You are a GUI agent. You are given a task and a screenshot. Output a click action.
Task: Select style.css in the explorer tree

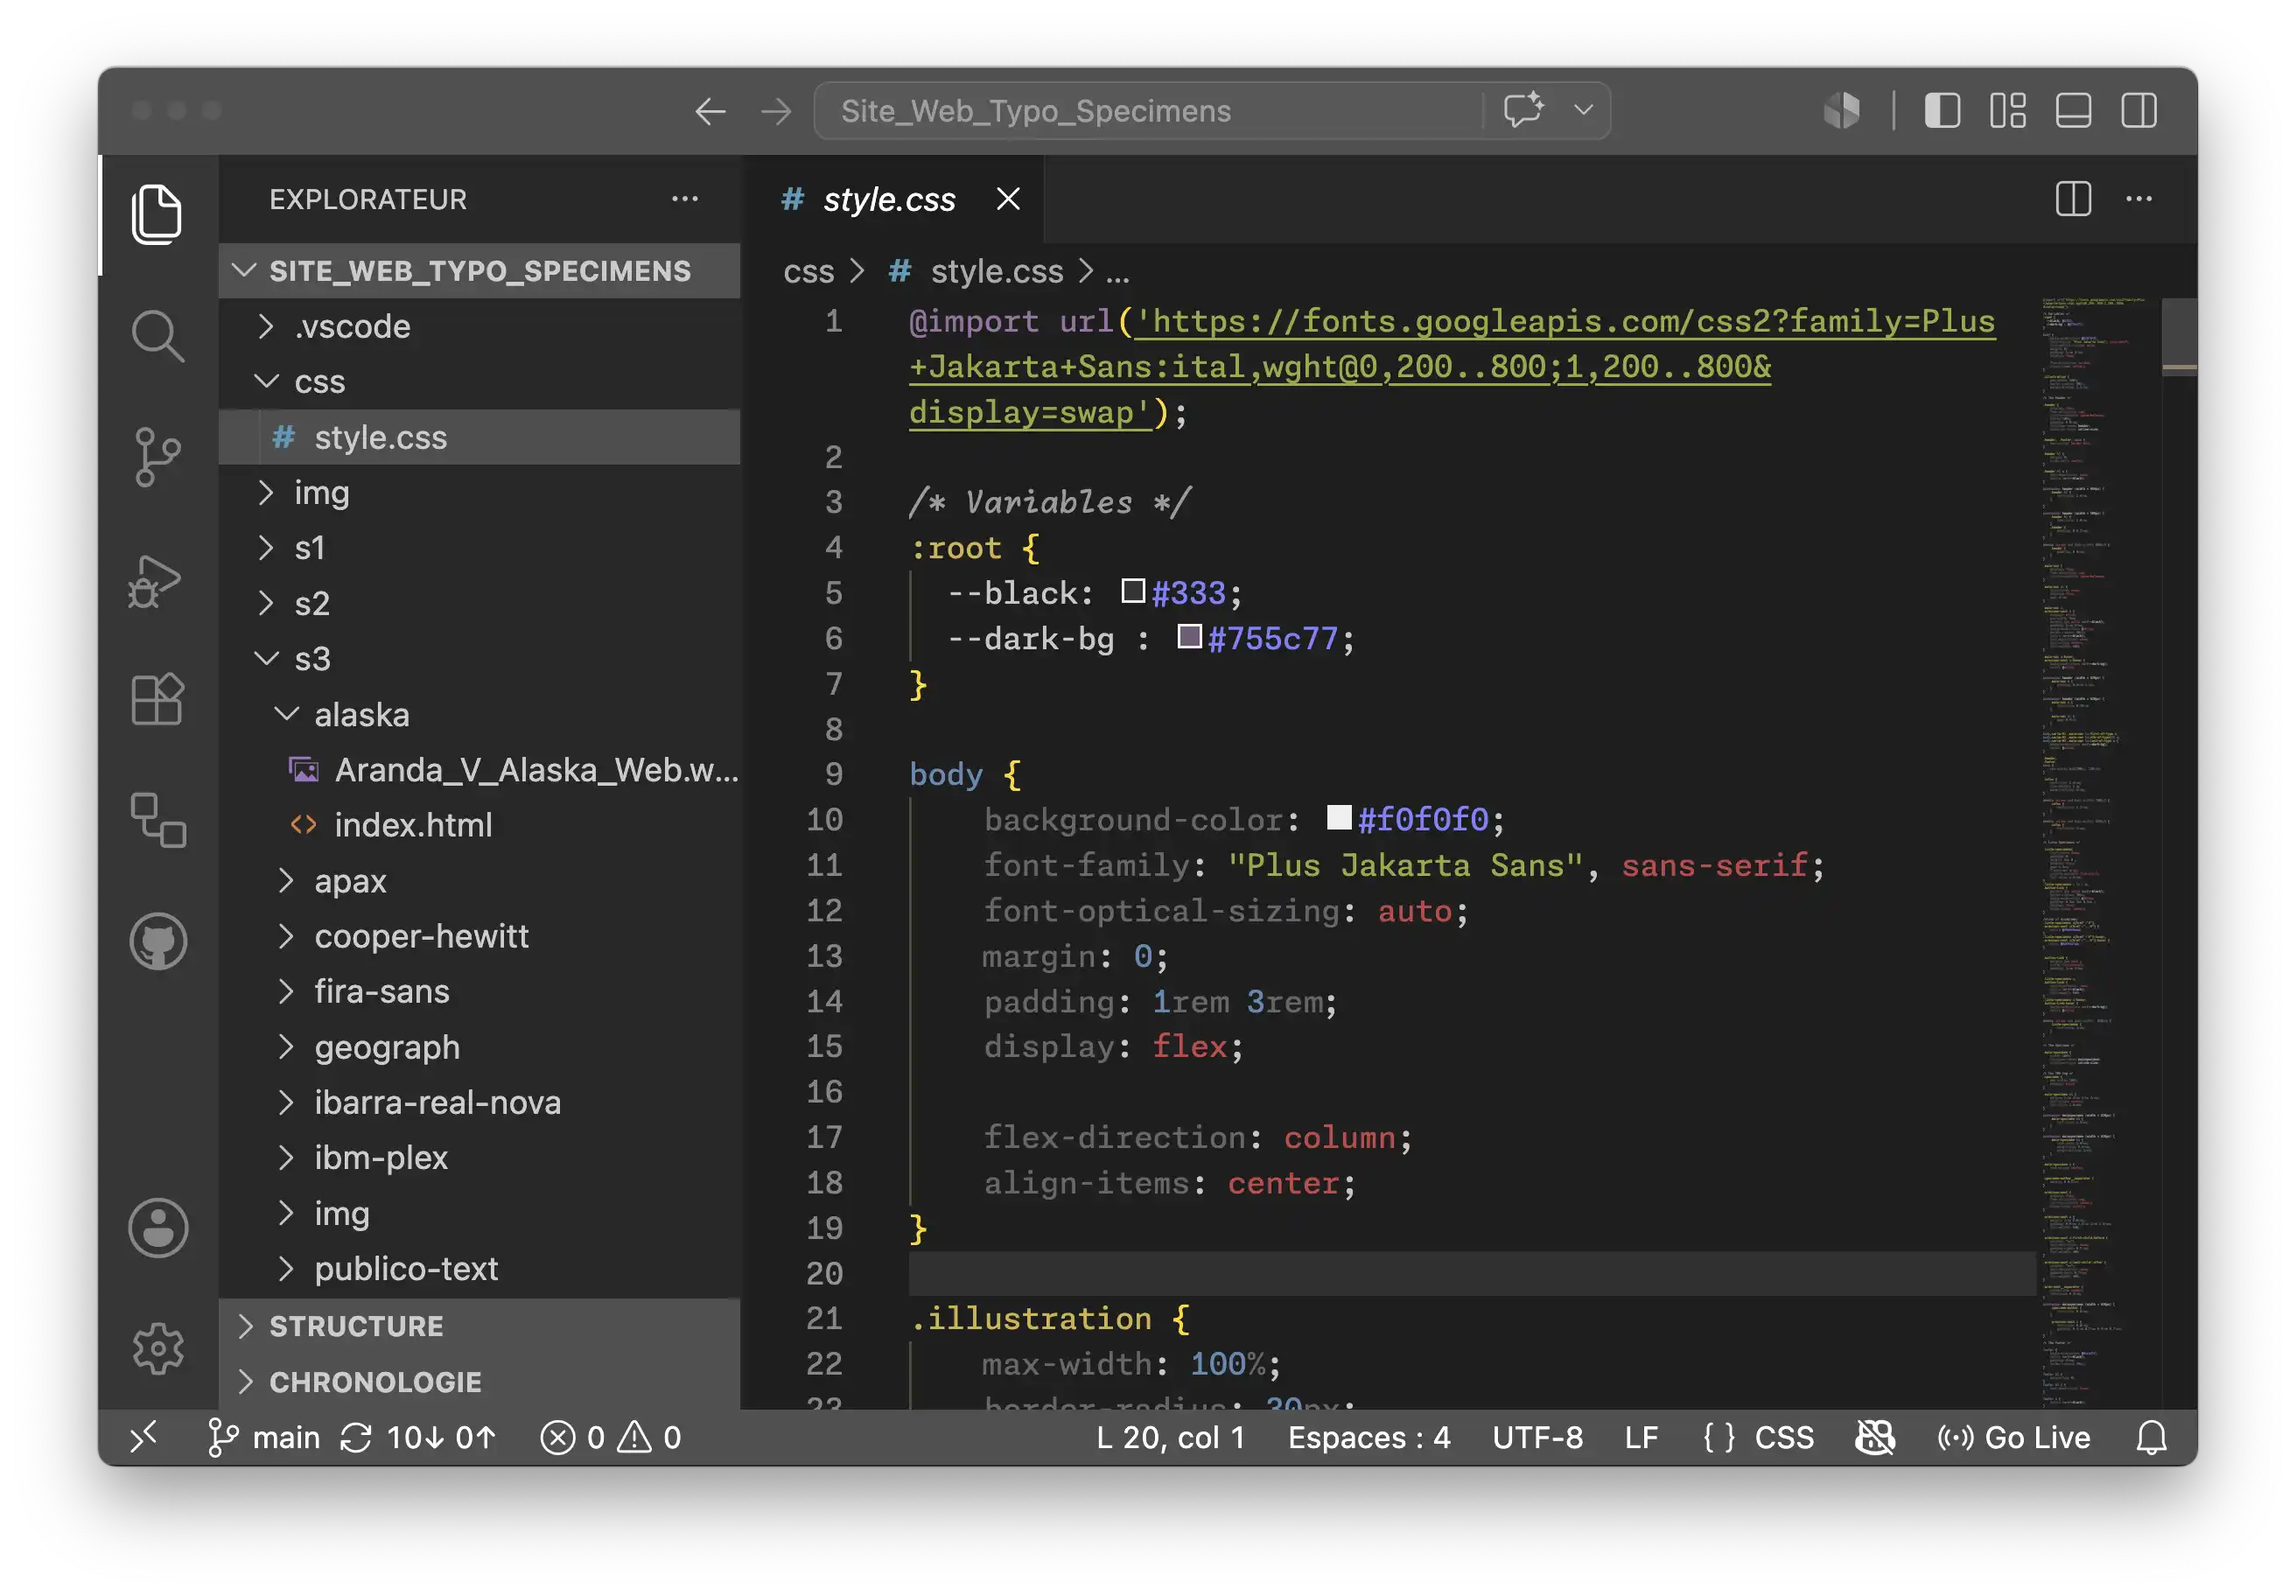point(479,437)
